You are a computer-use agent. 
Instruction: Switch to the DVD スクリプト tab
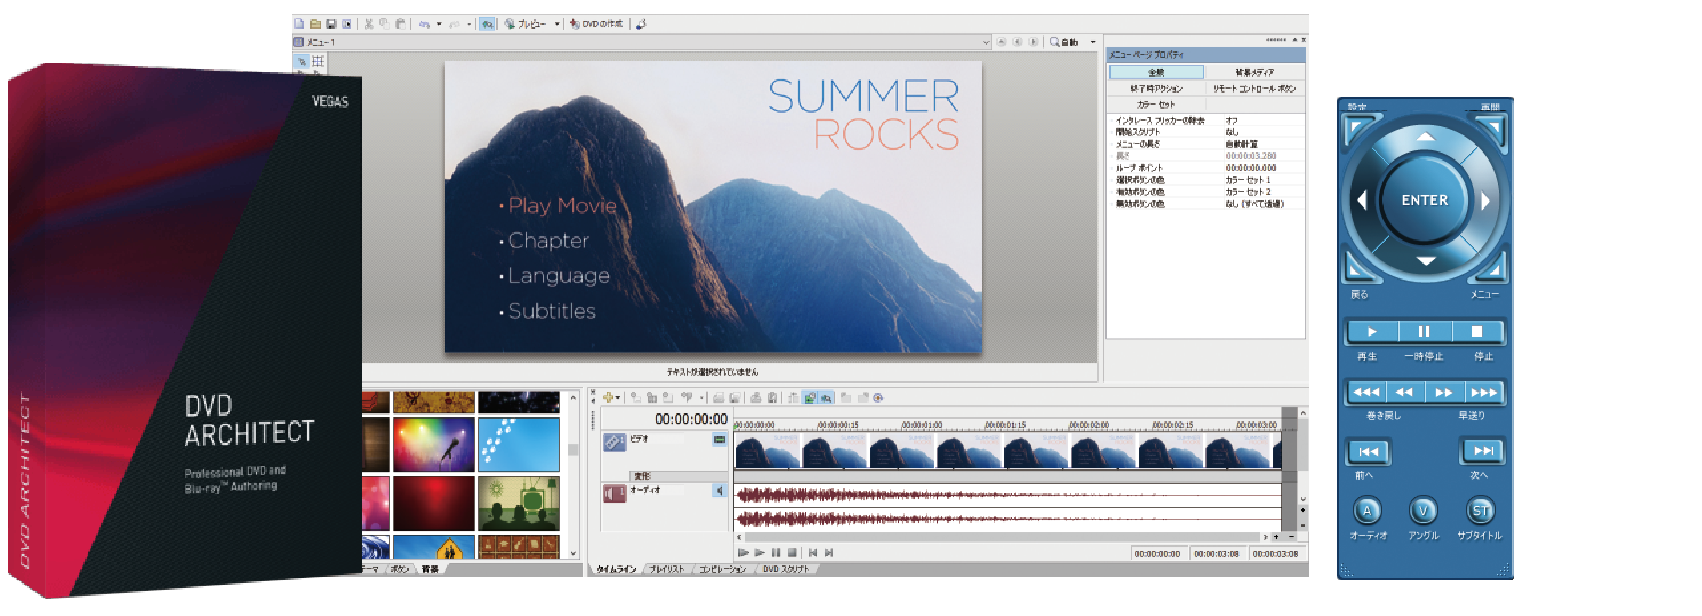click(786, 569)
